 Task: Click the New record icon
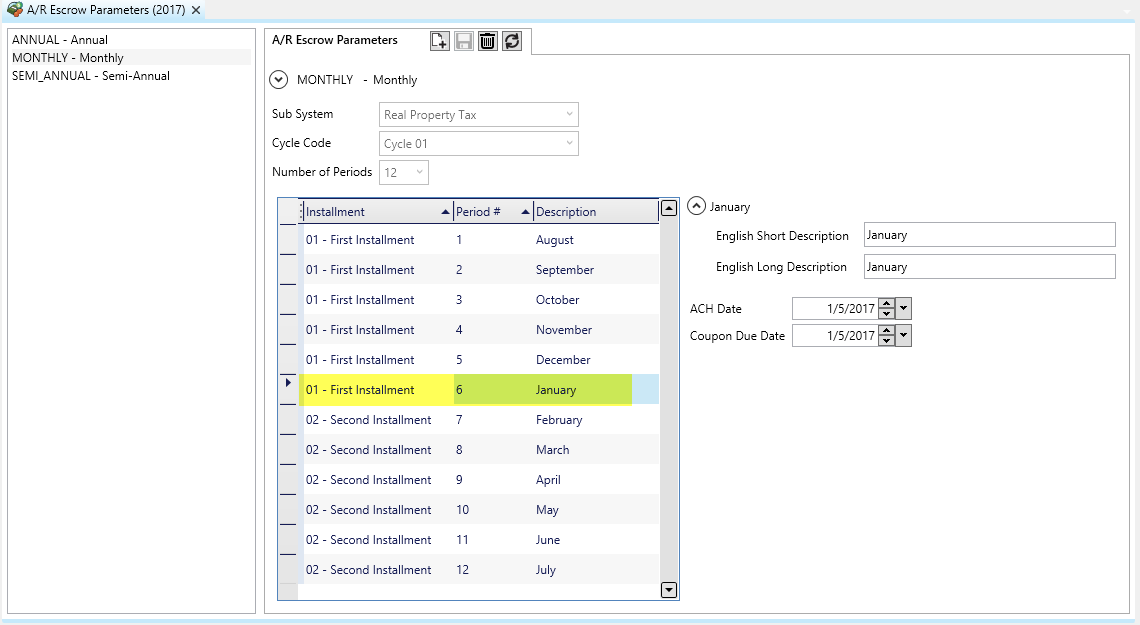click(x=439, y=41)
